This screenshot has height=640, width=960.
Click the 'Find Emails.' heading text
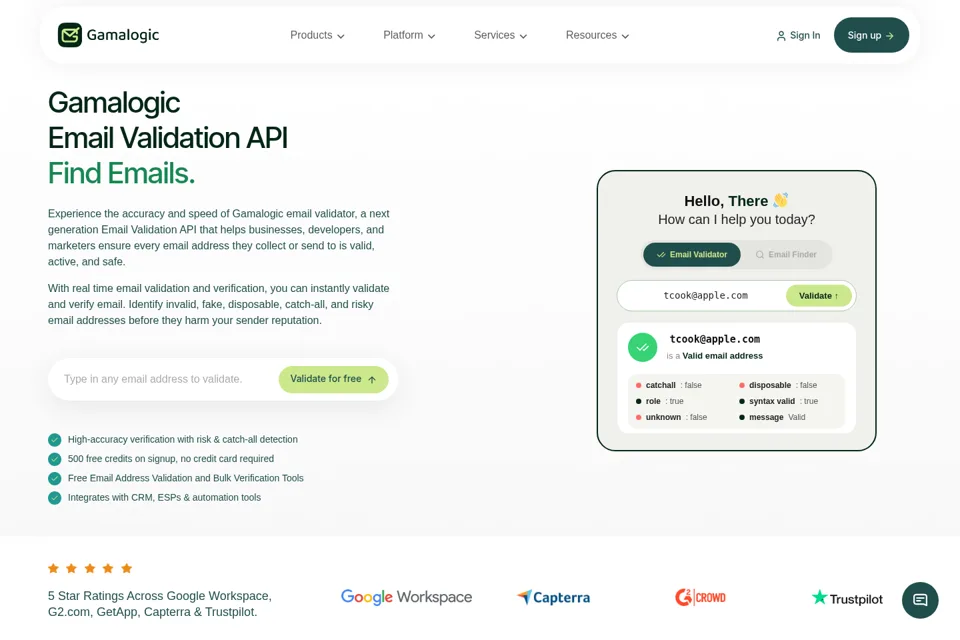coord(121,173)
